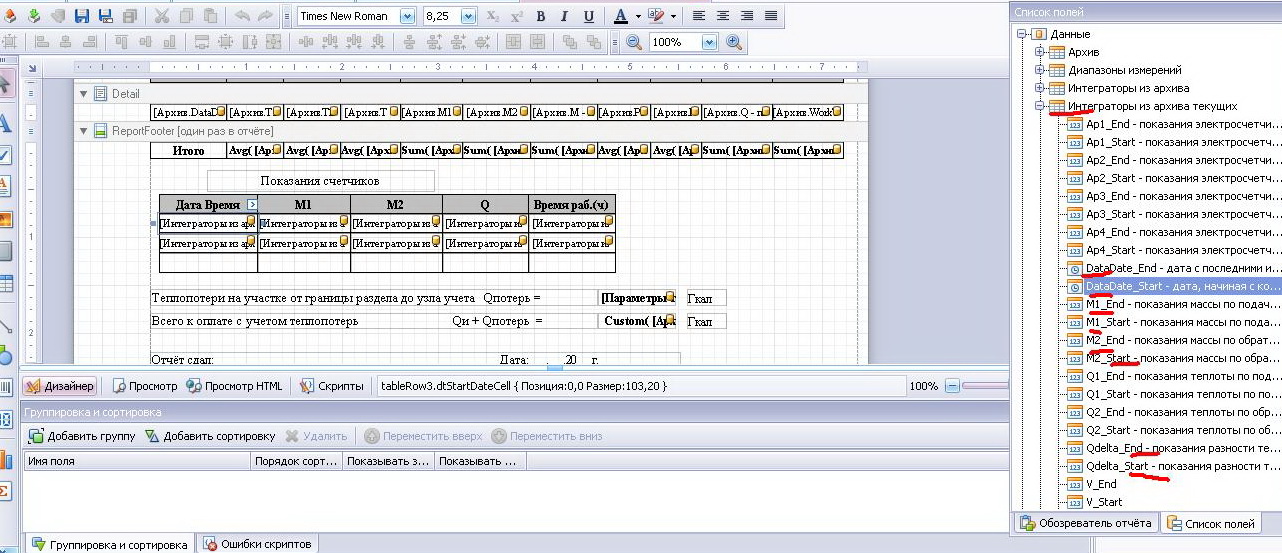
Task: Expand the Архив tree node
Action: click(x=1040, y=52)
